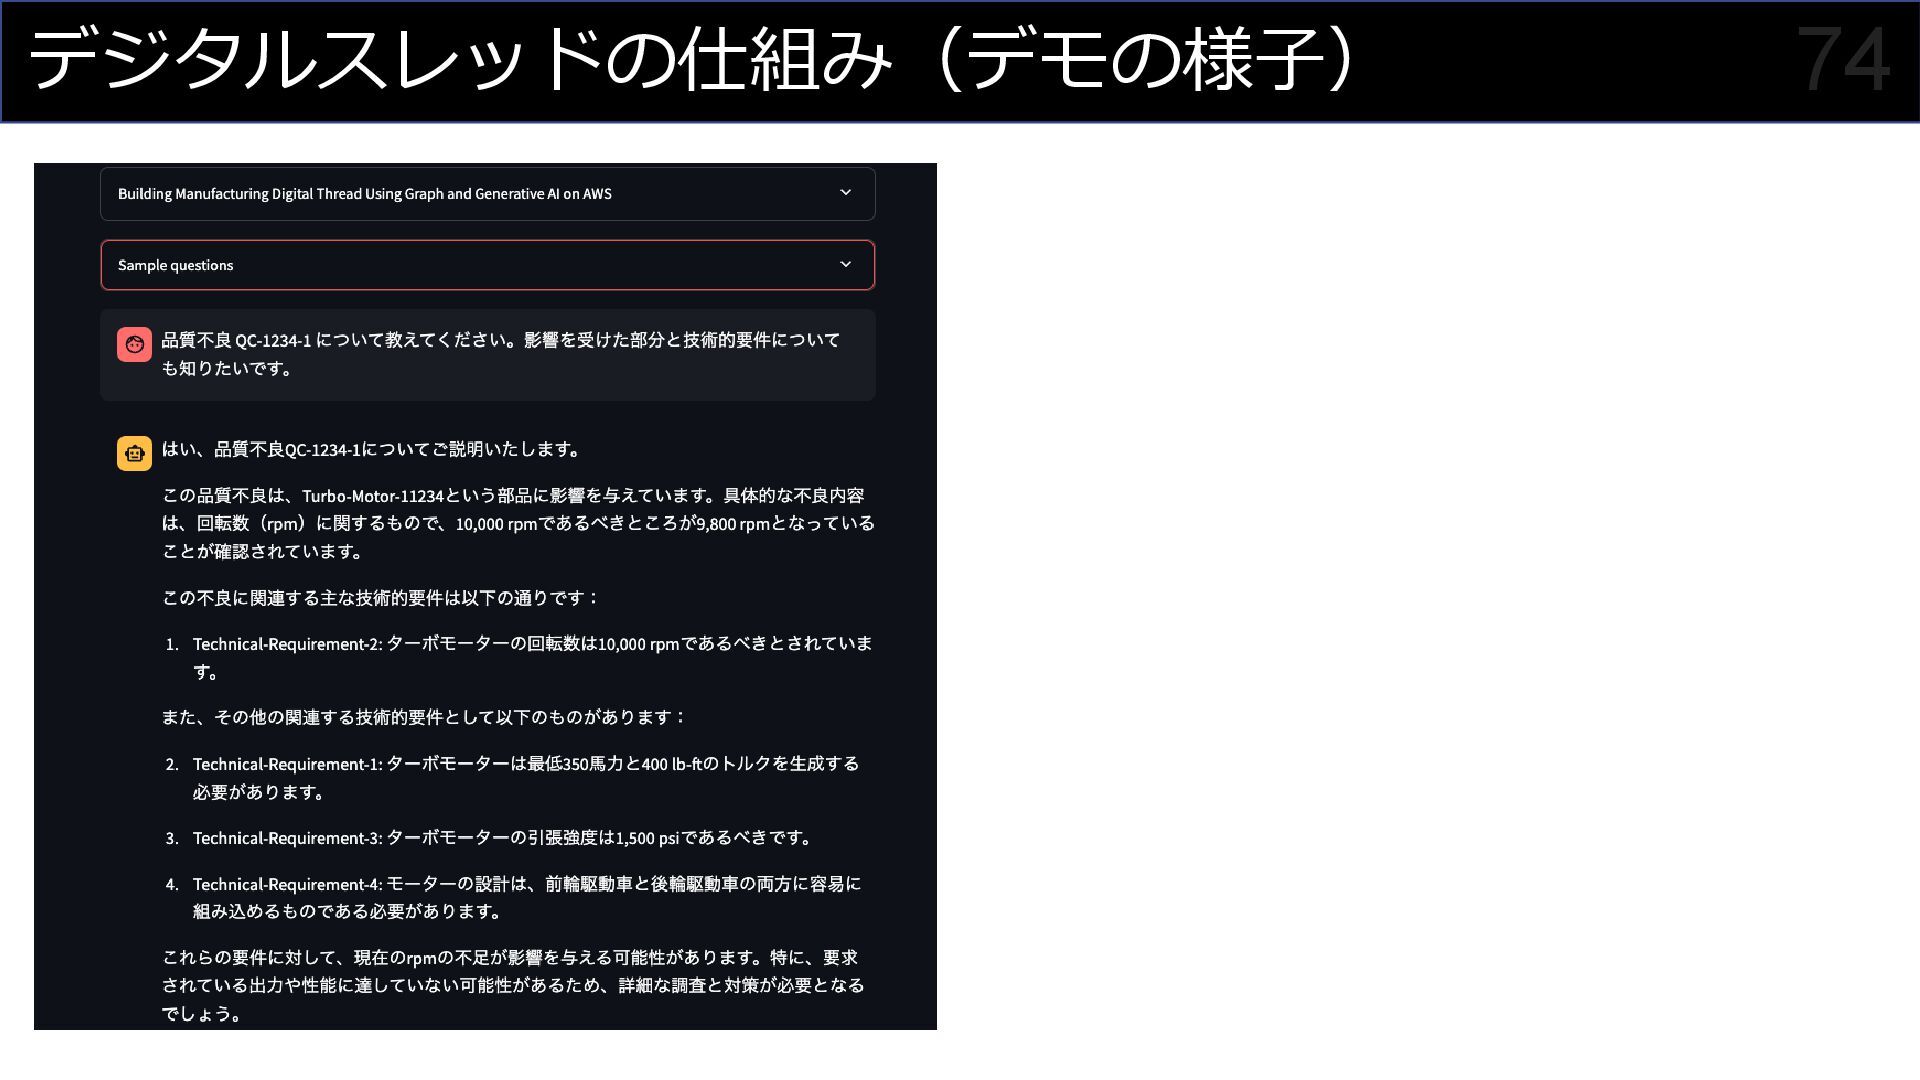Click the yellow robot assistant avatar icon

[134, 453]
